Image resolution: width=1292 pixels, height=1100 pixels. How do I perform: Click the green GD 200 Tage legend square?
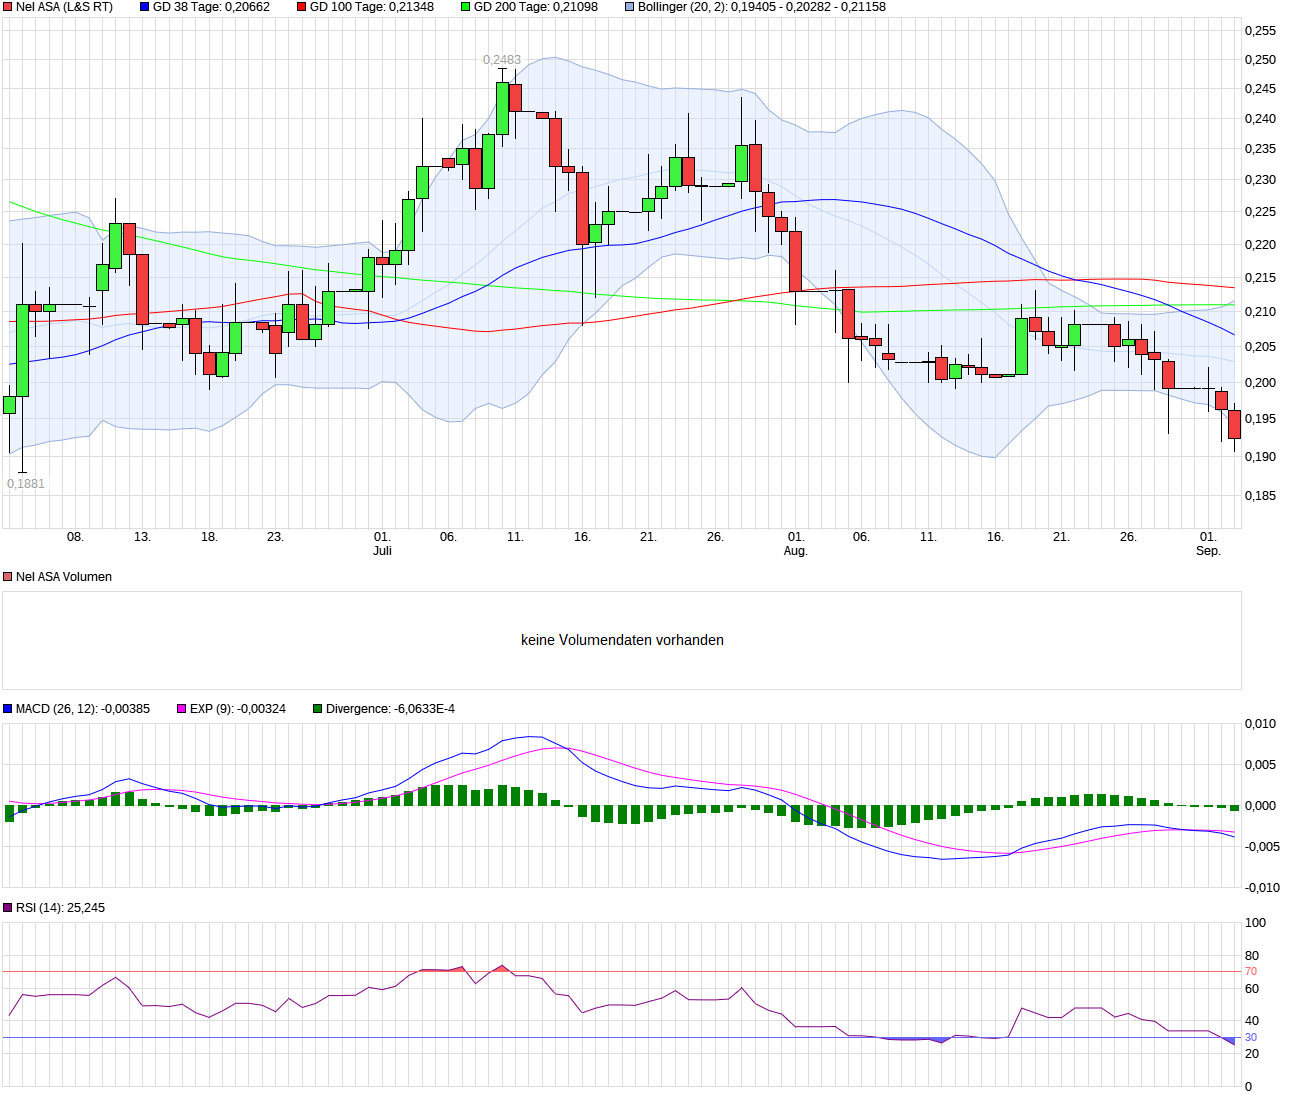(x=465, y=7)
